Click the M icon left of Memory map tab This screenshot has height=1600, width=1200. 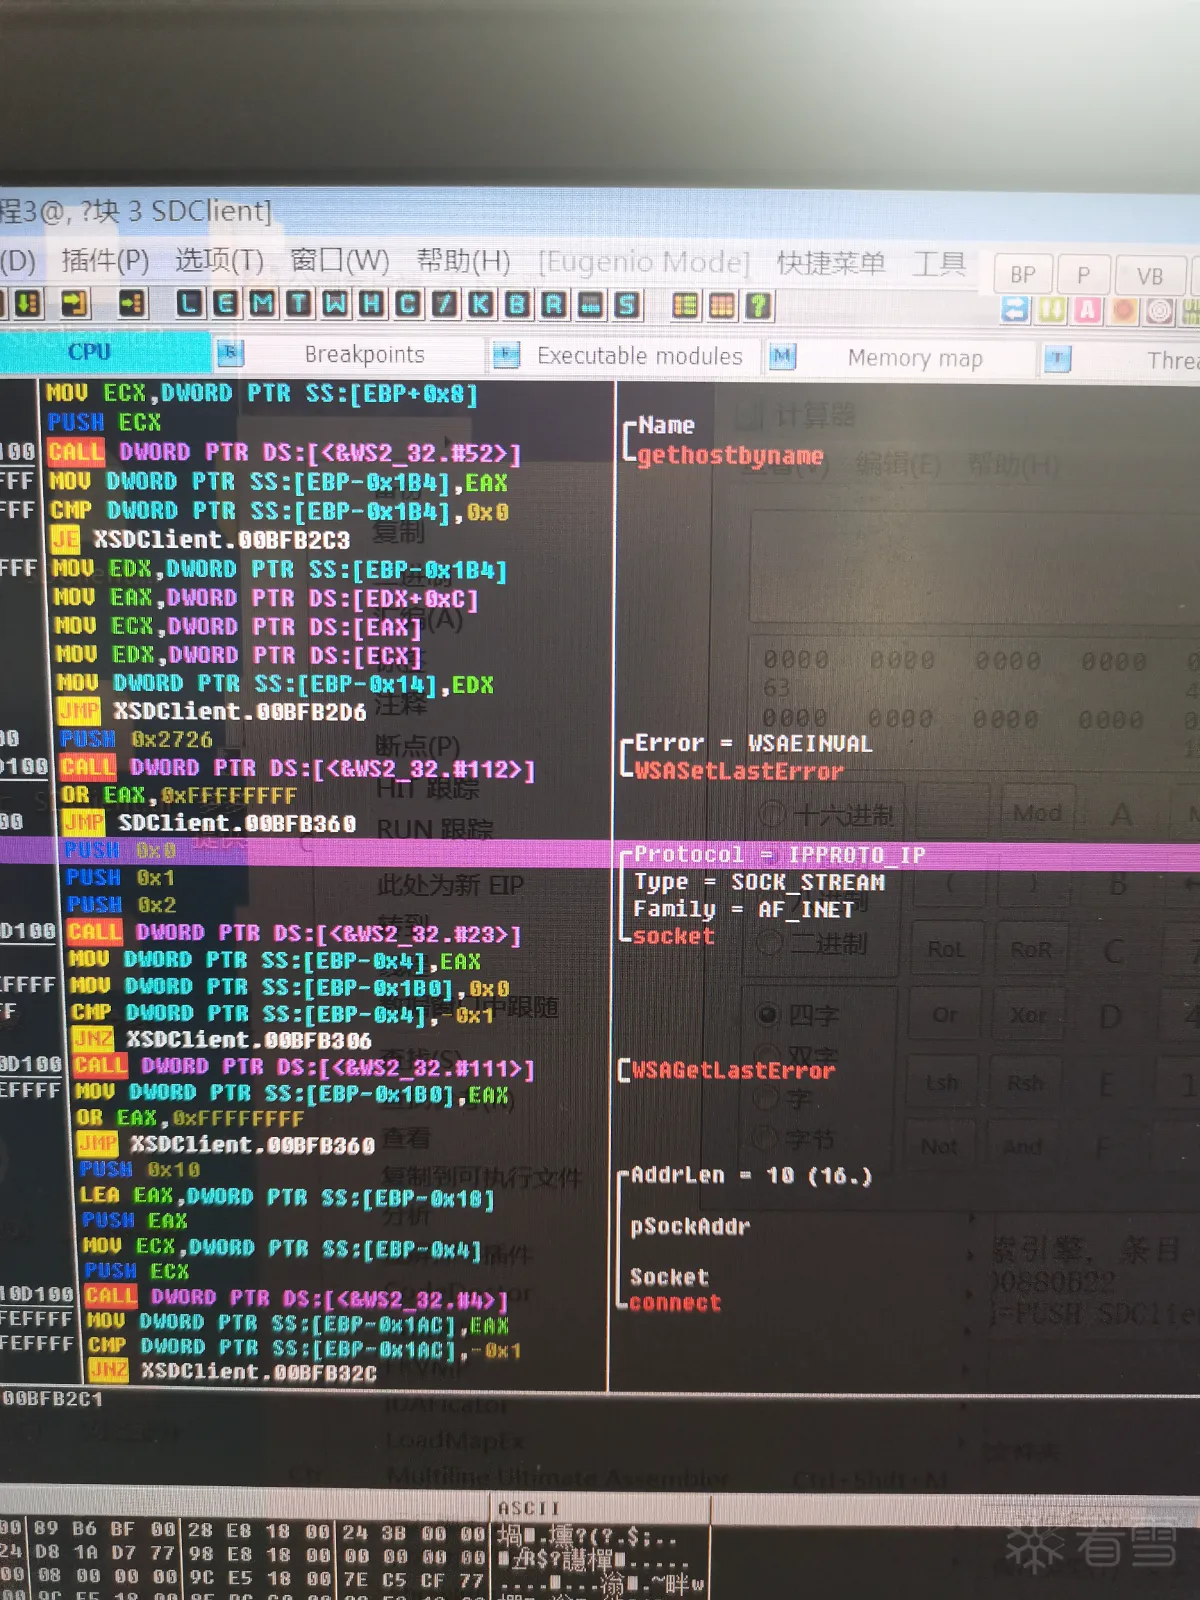pyautogui.click(x=782, y=356)
